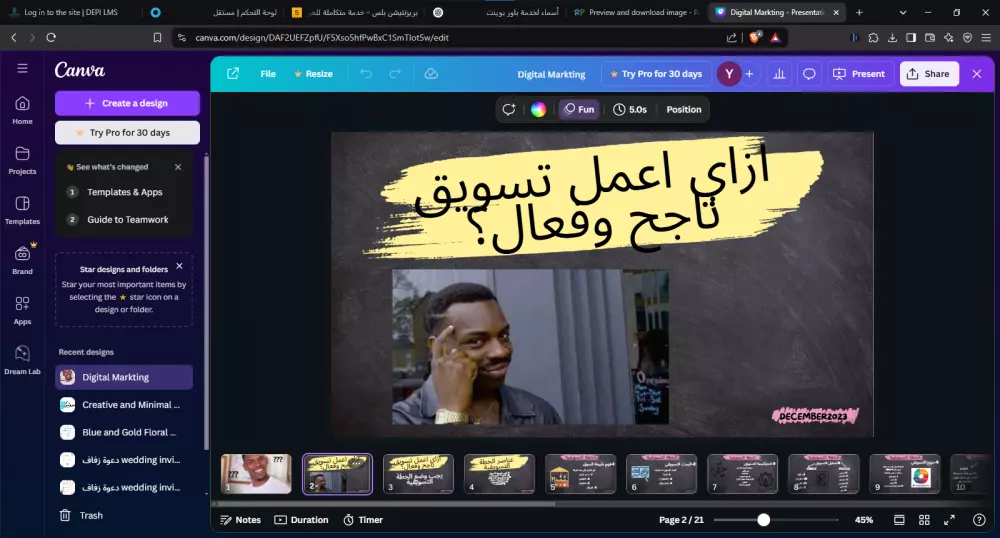Click Try Pro for 30 days in sidebar
This screenshot has width=1000, height=538.
127,133
